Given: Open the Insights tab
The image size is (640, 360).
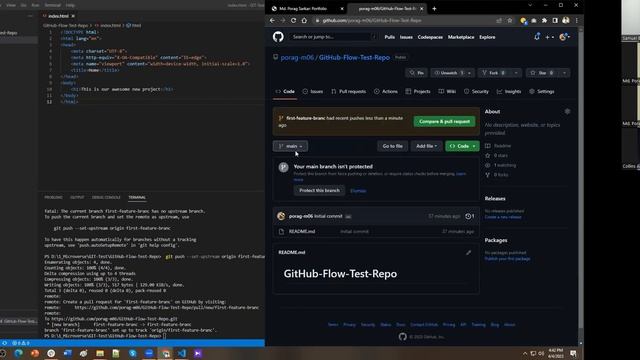Looking at the screenshot, I should 509,91.
